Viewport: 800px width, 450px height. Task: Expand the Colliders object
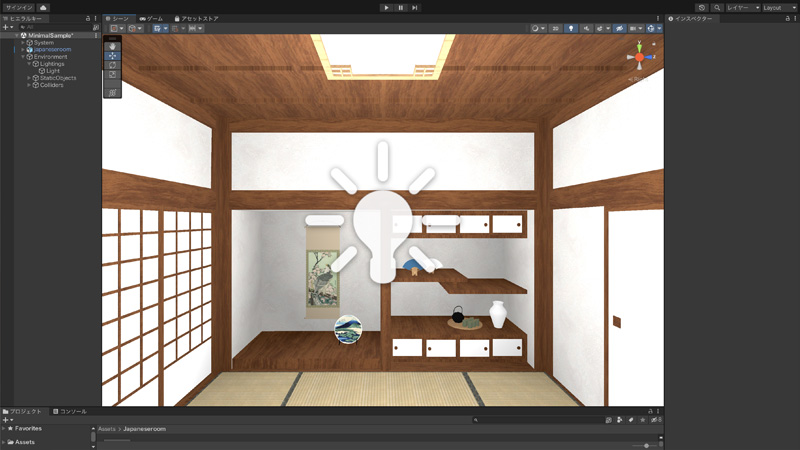(29, 85)
